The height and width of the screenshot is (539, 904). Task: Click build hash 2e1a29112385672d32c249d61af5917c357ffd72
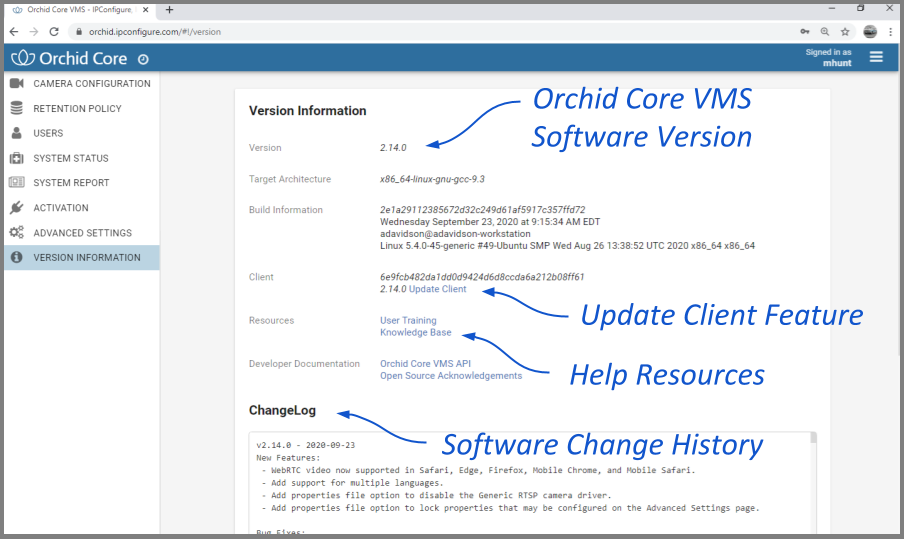pyautogui.click(x=483, y=210)
